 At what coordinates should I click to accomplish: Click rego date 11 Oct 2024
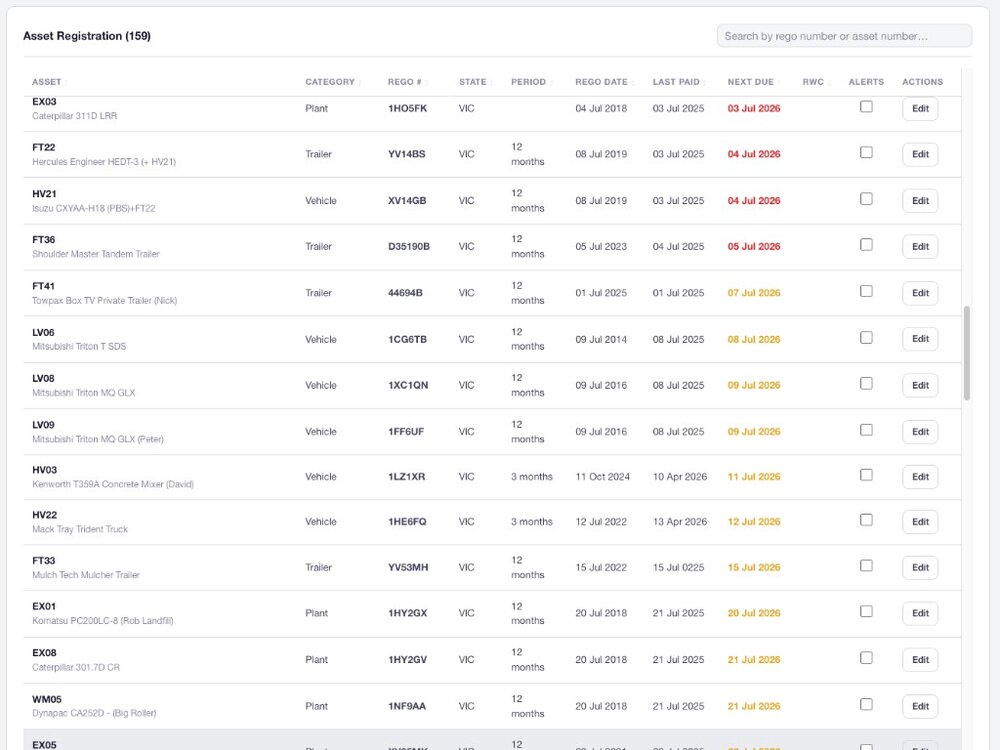[603, 477]
